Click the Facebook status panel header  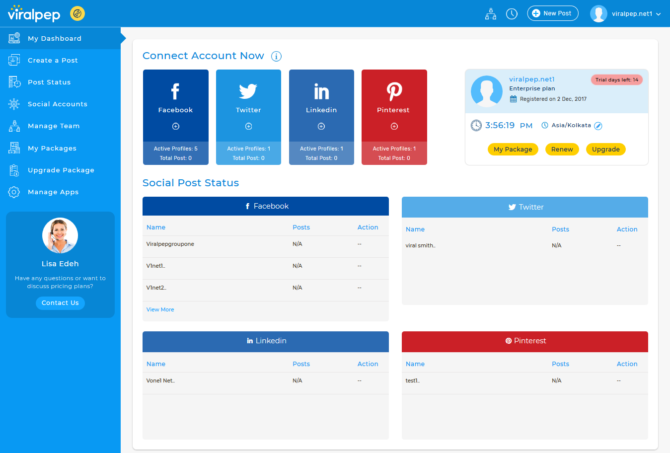(265, 206)
